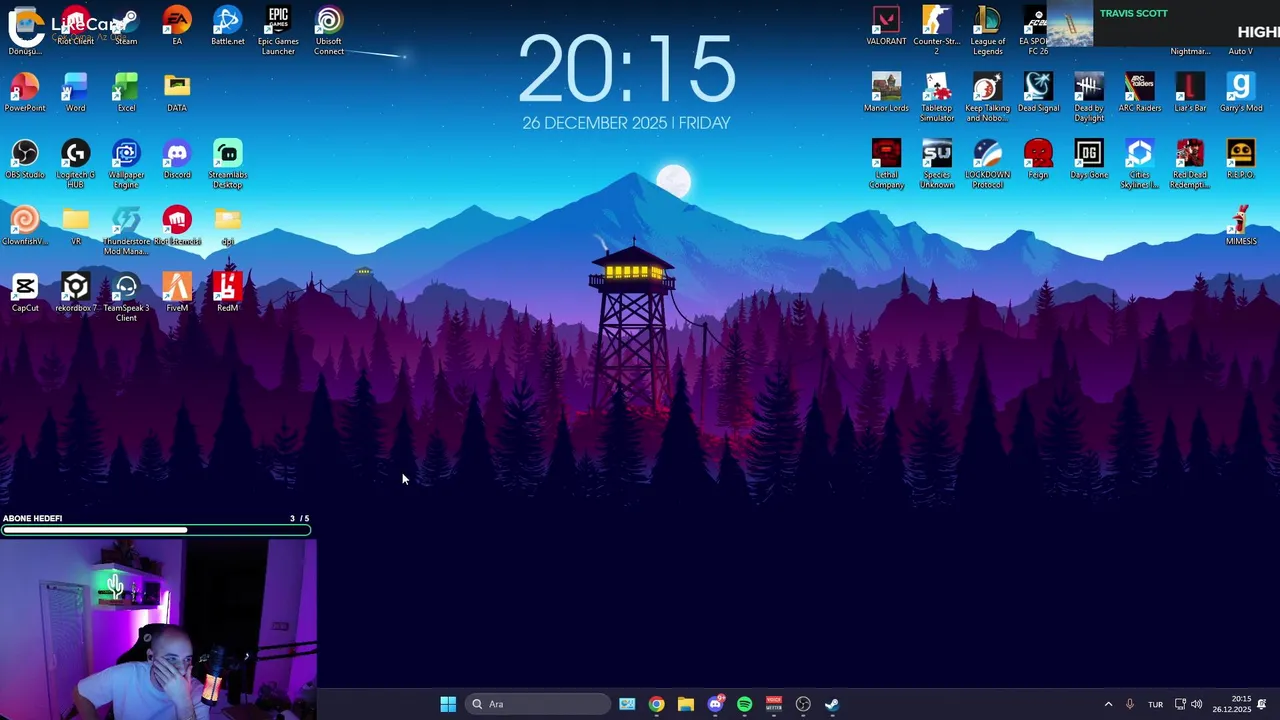Select the CapCut shortcut
Screen dimensions: 1280x720
click(x=25, y=293)
